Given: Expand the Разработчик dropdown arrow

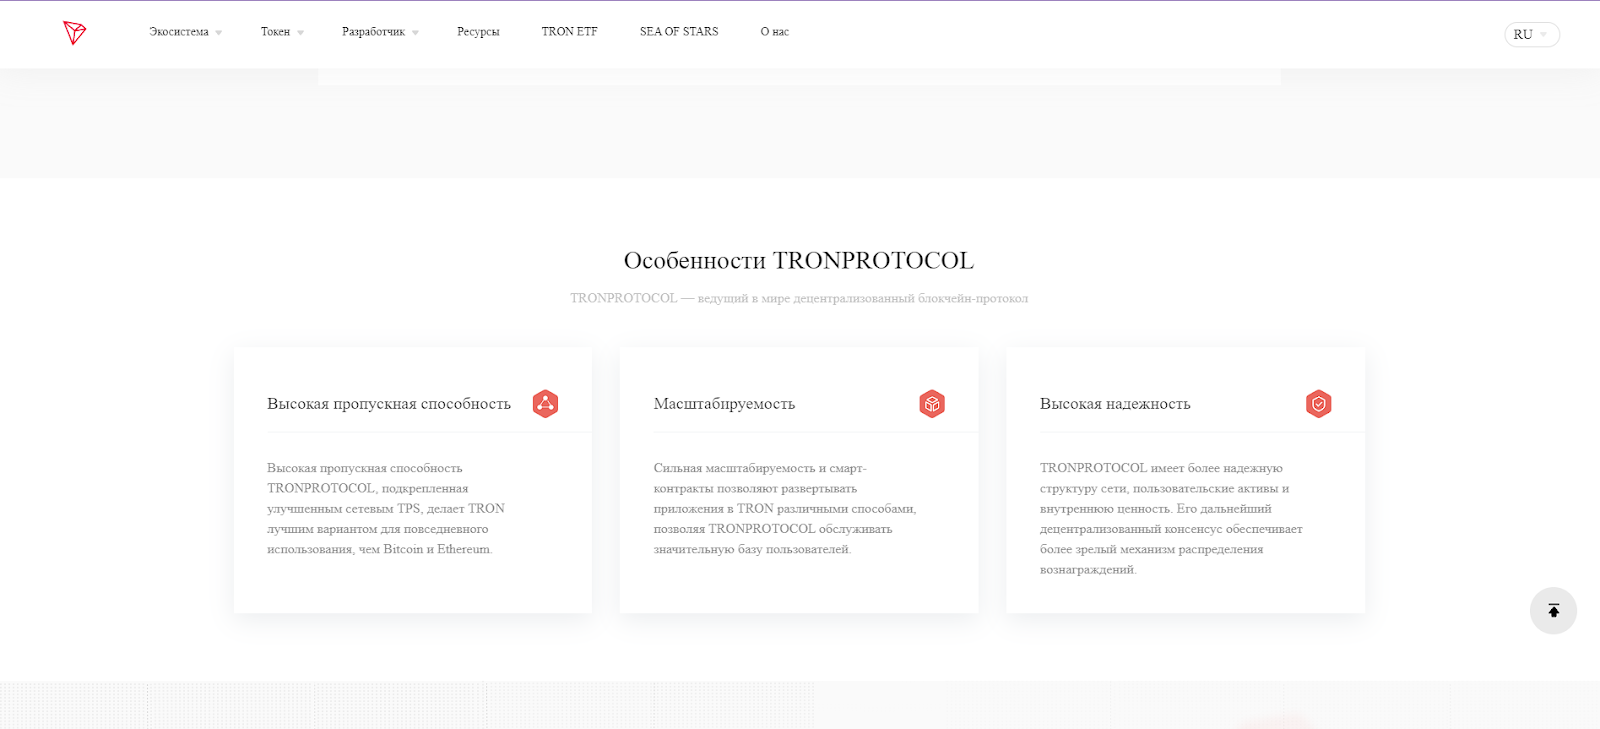Looking at the screenshot, I should coord(415,33).
